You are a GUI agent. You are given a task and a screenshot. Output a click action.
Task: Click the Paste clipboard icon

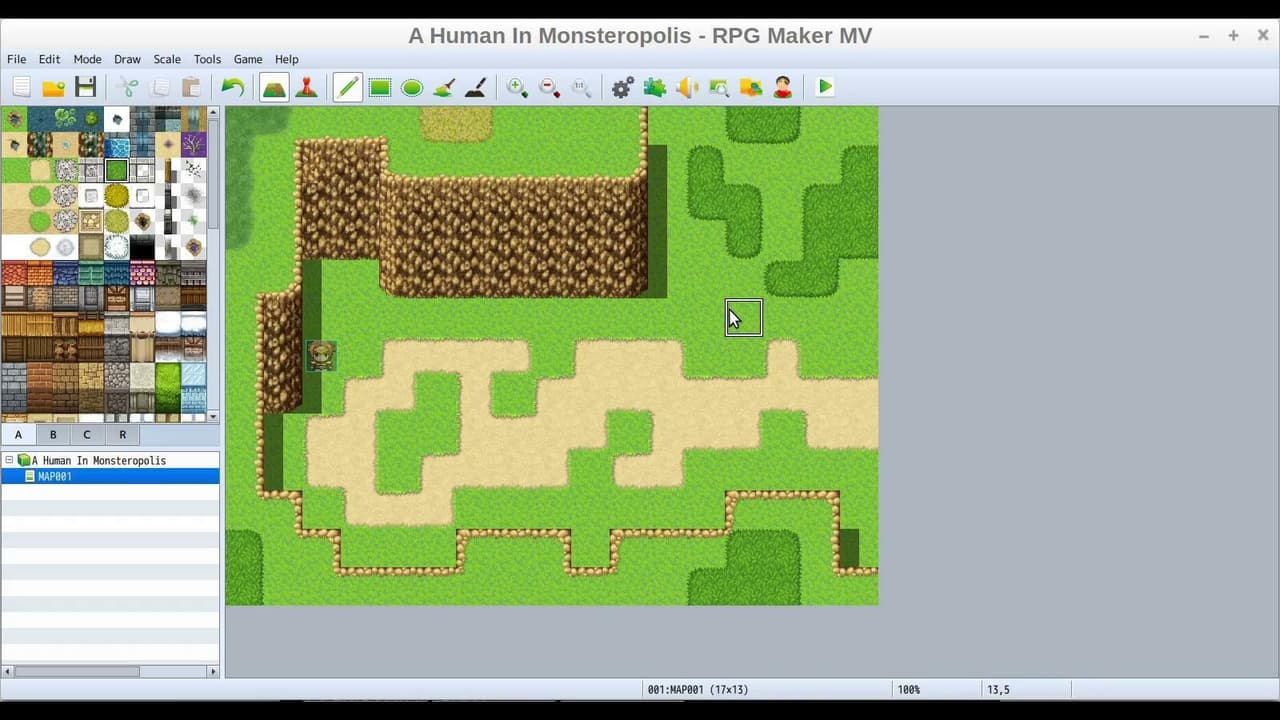click(x=191, y=87)
